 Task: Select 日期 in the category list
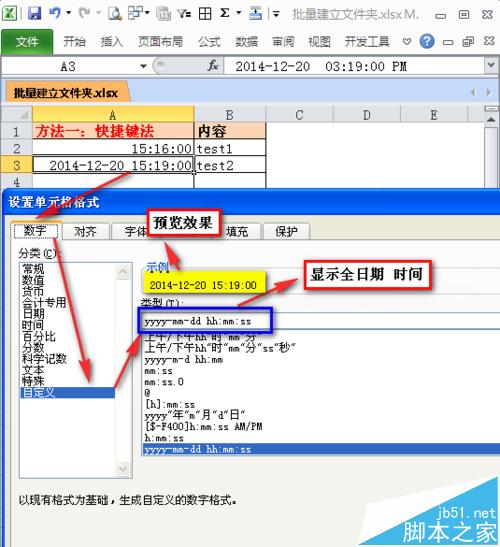33,313
